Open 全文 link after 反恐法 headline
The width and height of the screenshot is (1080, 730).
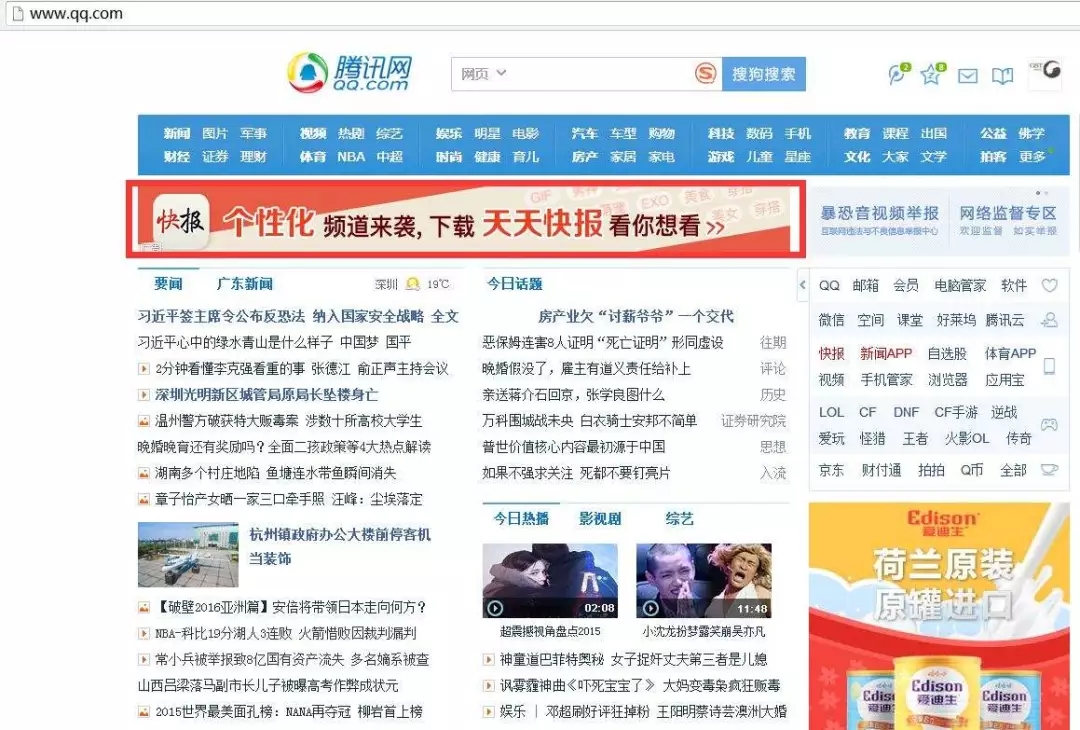pyautogui.click(x=445, y=316)
